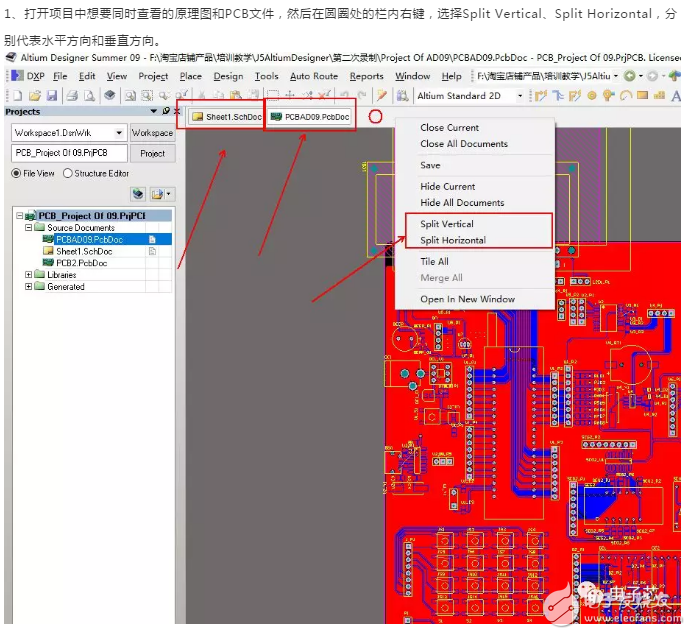Select the place fill rectangle tool
Image resolution: width=686 pixels, height=630 pixels.
[642, 95]
